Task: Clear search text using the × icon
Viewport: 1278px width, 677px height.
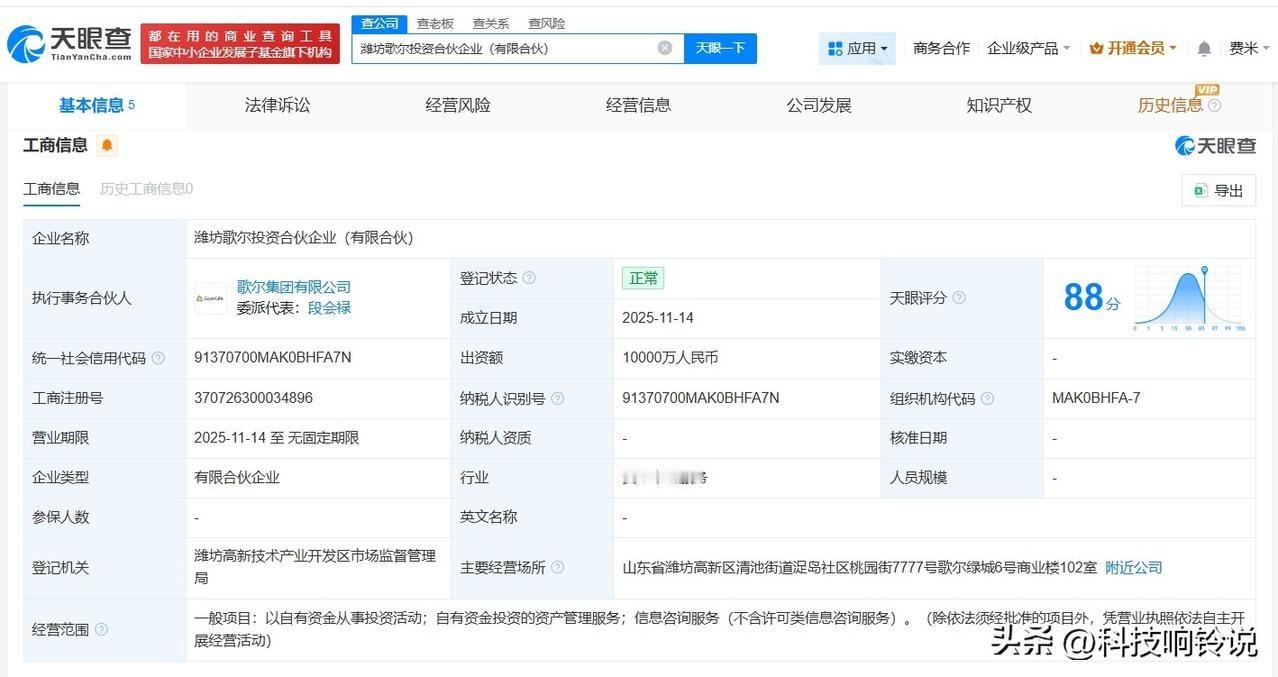Action: [663, 47]
